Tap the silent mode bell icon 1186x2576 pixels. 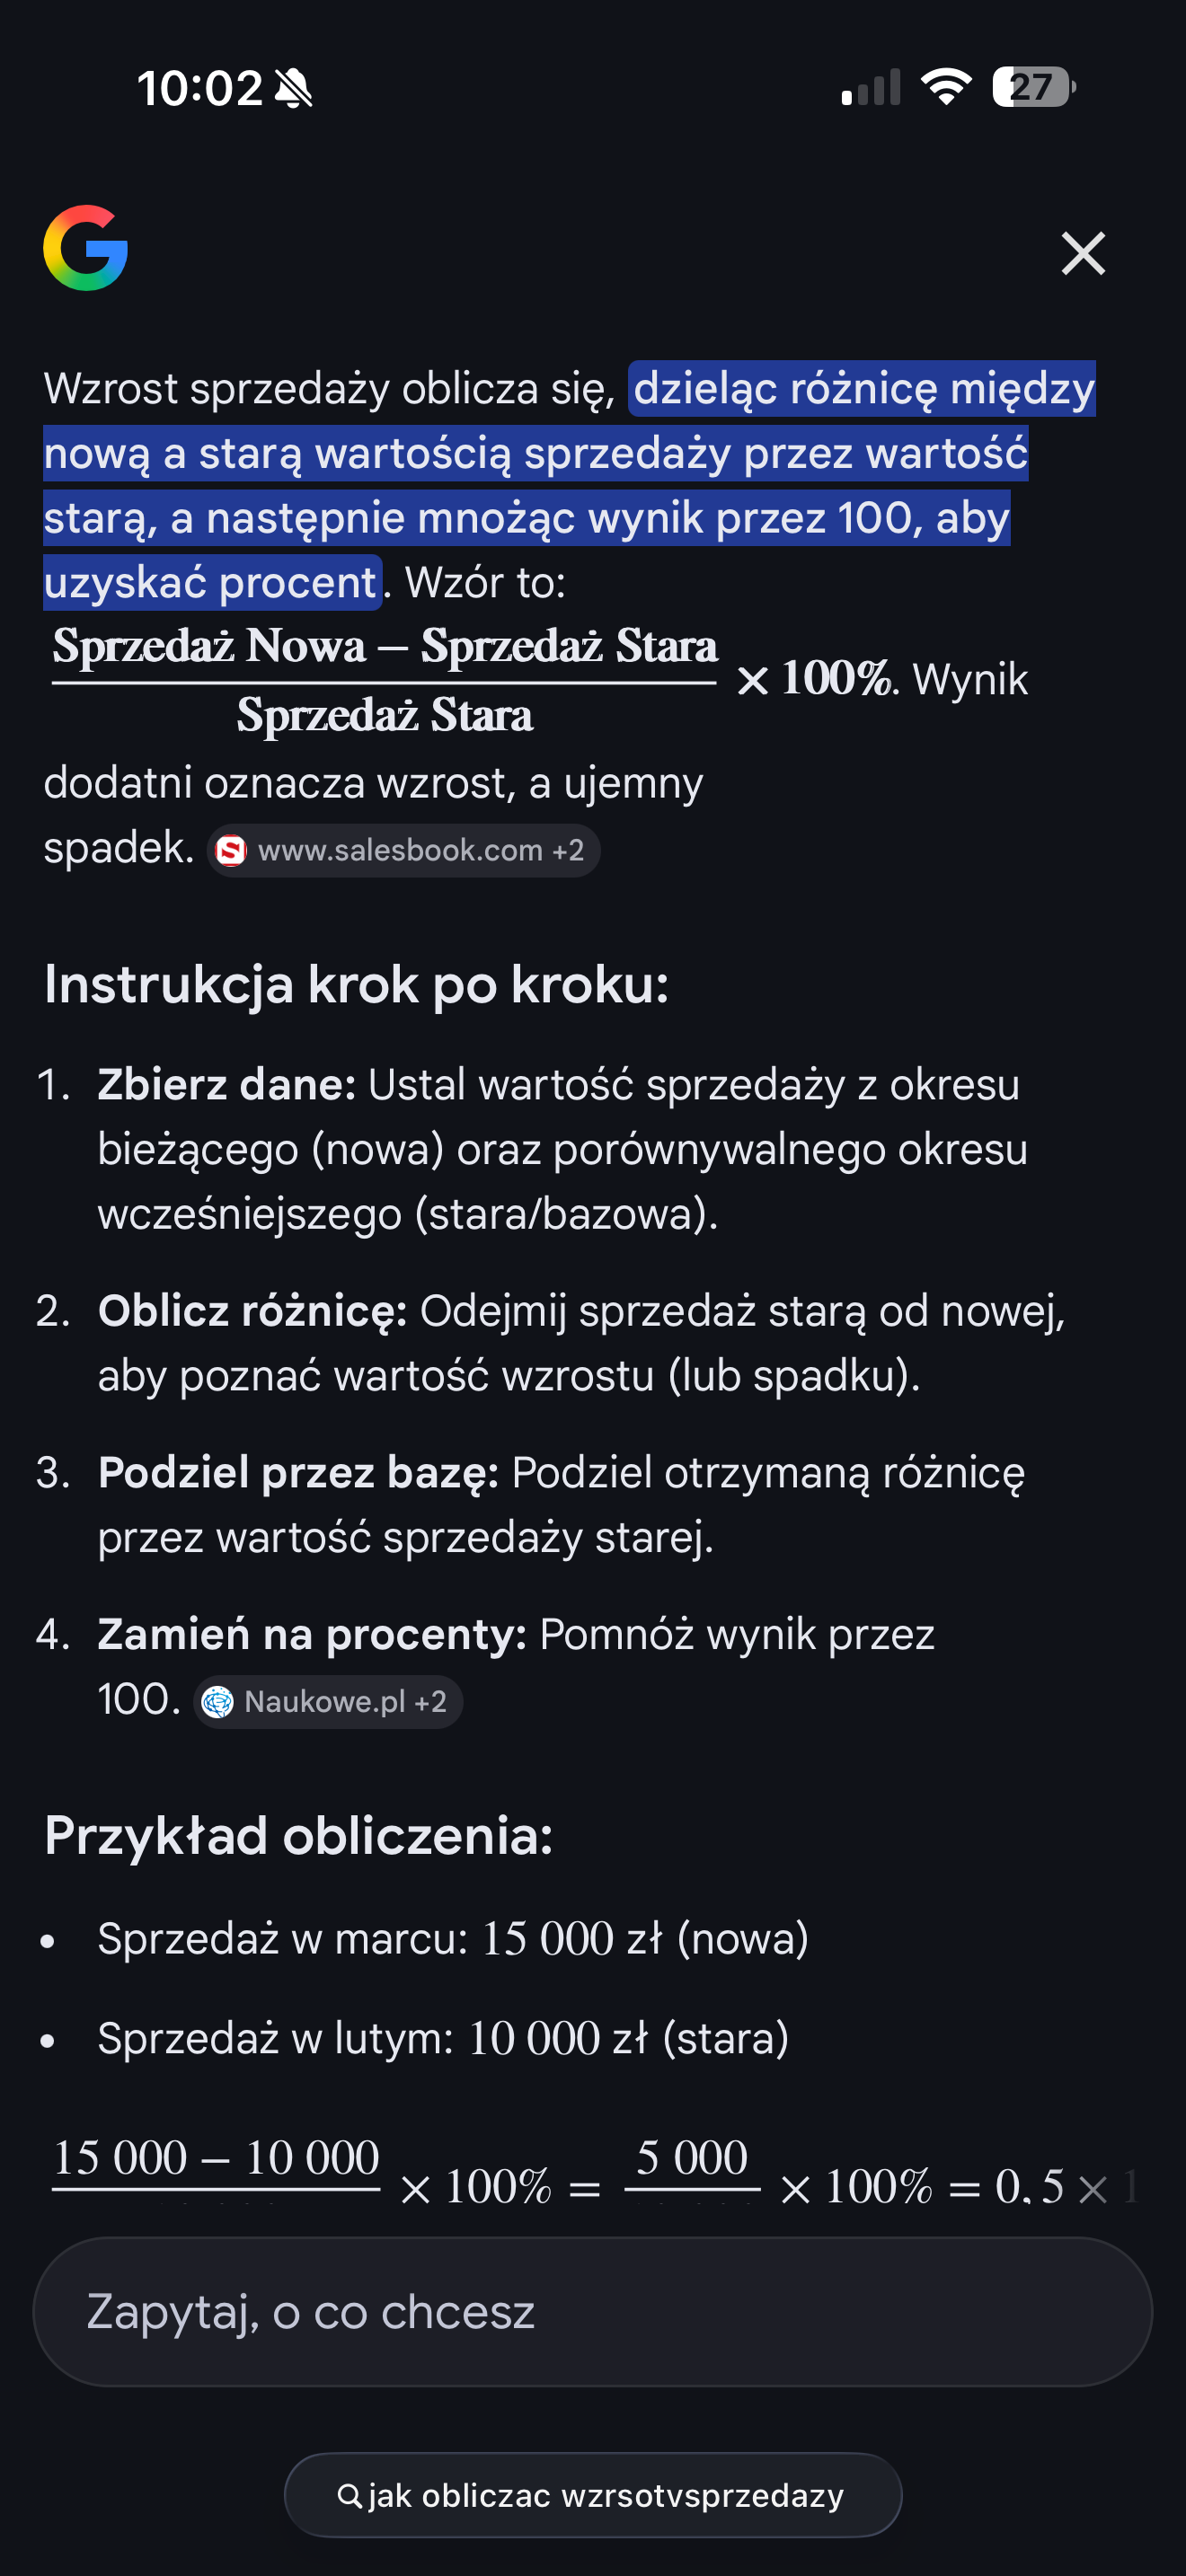point(294,88)
